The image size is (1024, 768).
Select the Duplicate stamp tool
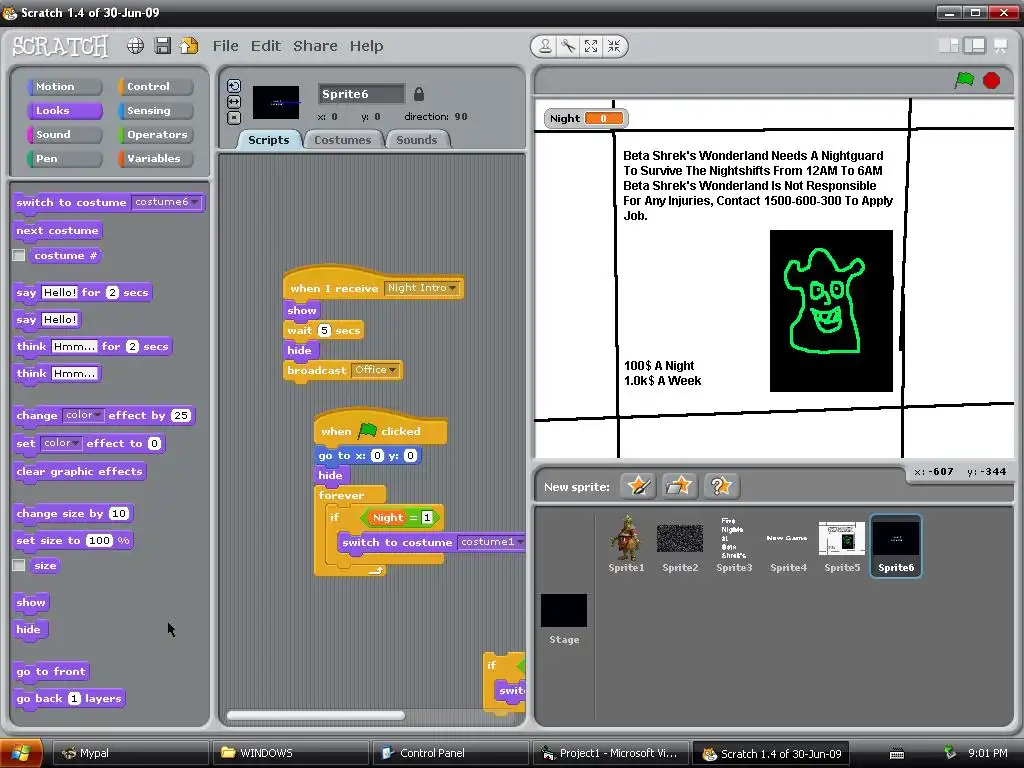tap(545, 46)
